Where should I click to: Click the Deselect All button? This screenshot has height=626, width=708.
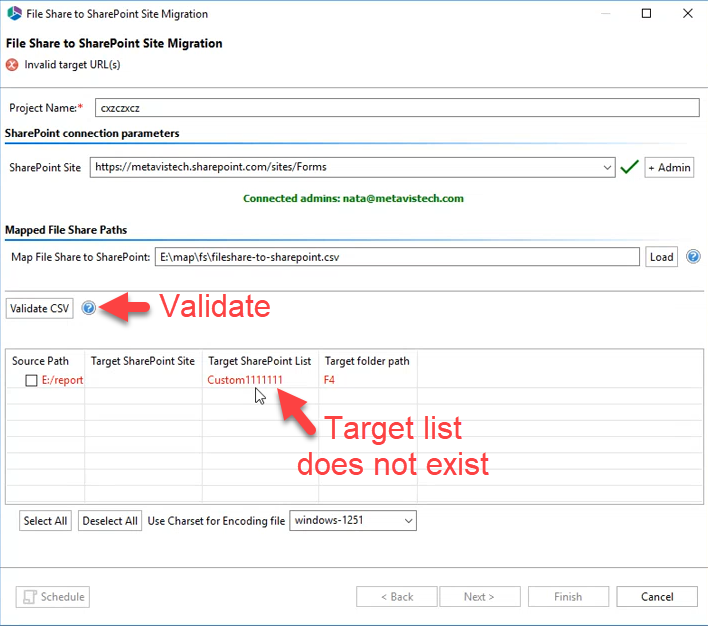110,521
